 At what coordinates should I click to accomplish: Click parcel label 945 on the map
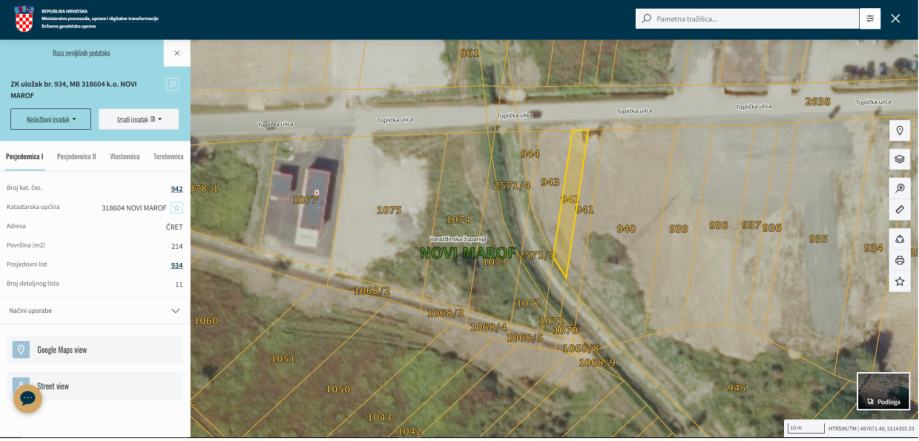tap(737, 388)
